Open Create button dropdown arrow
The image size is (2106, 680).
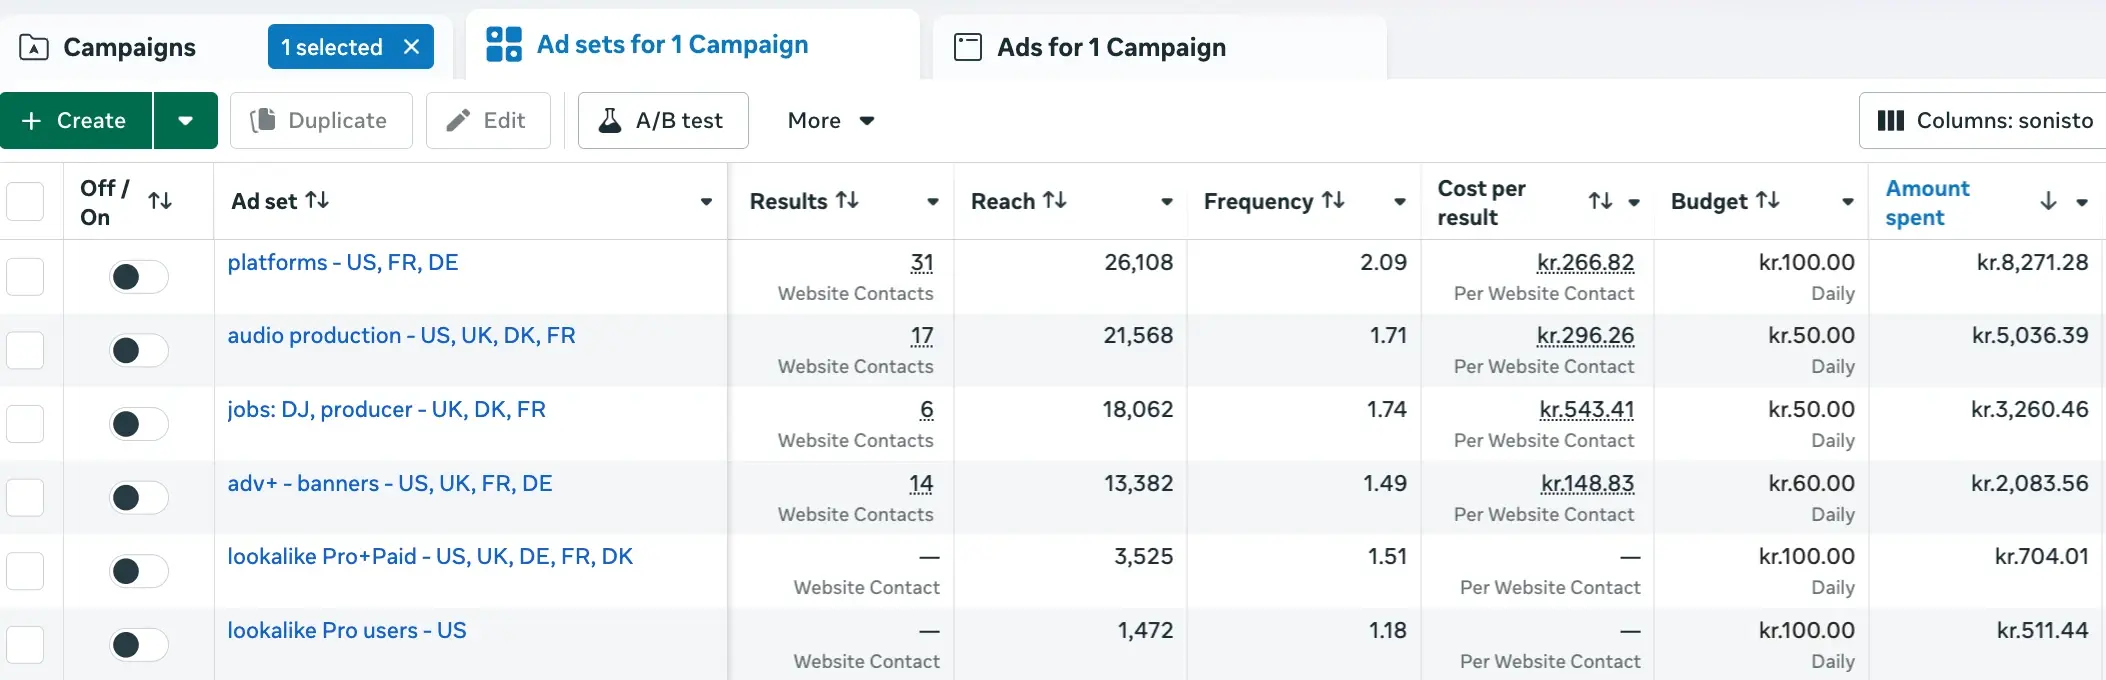click(x=185, y=121)
